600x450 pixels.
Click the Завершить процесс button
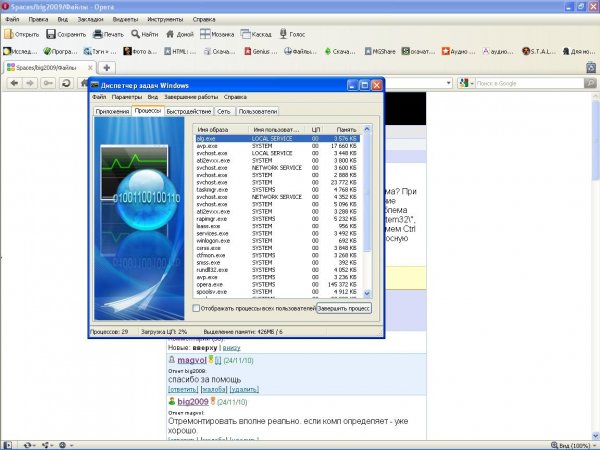click(344, 308)
